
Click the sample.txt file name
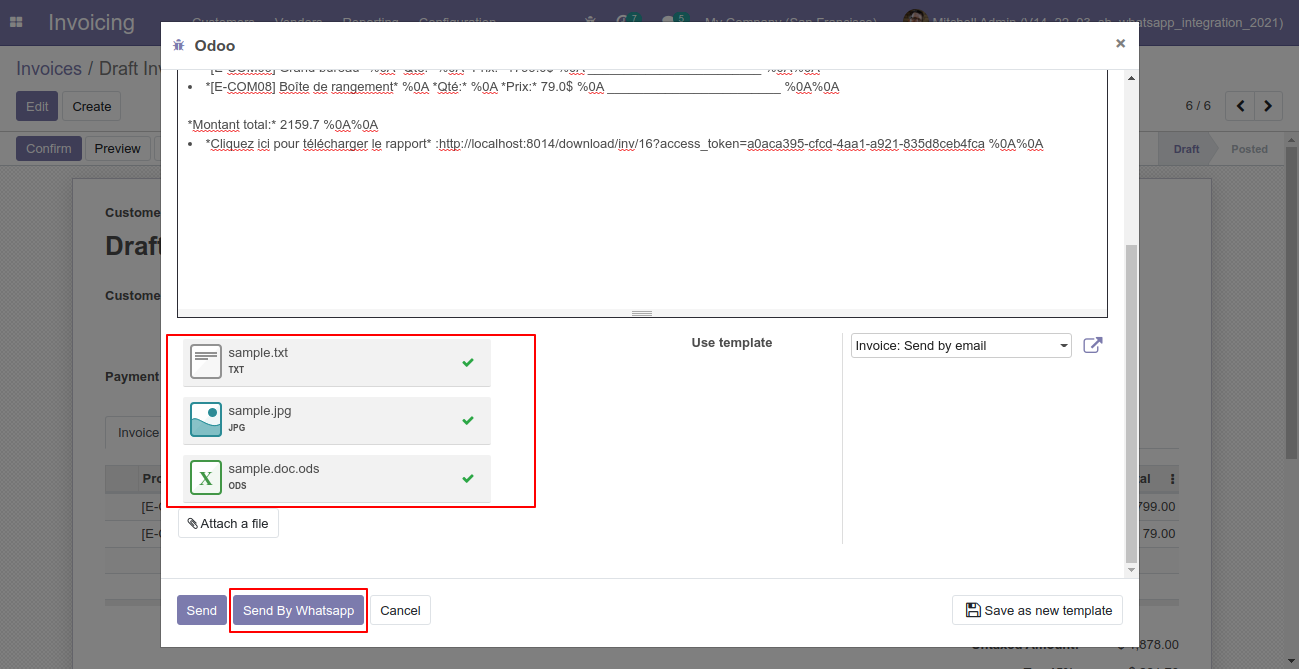258,353
